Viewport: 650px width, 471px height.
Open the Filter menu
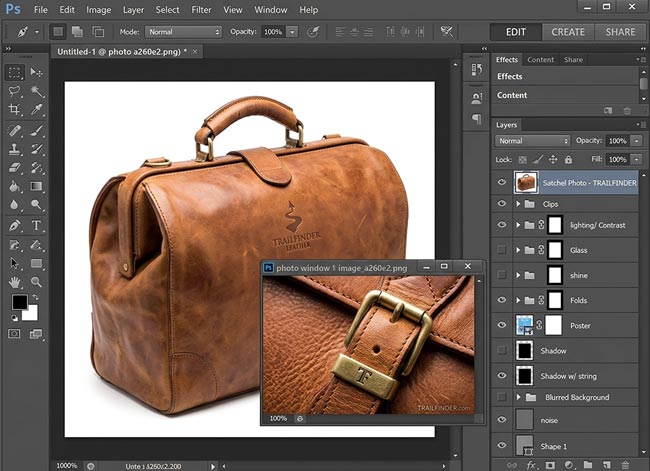(201, 10)
